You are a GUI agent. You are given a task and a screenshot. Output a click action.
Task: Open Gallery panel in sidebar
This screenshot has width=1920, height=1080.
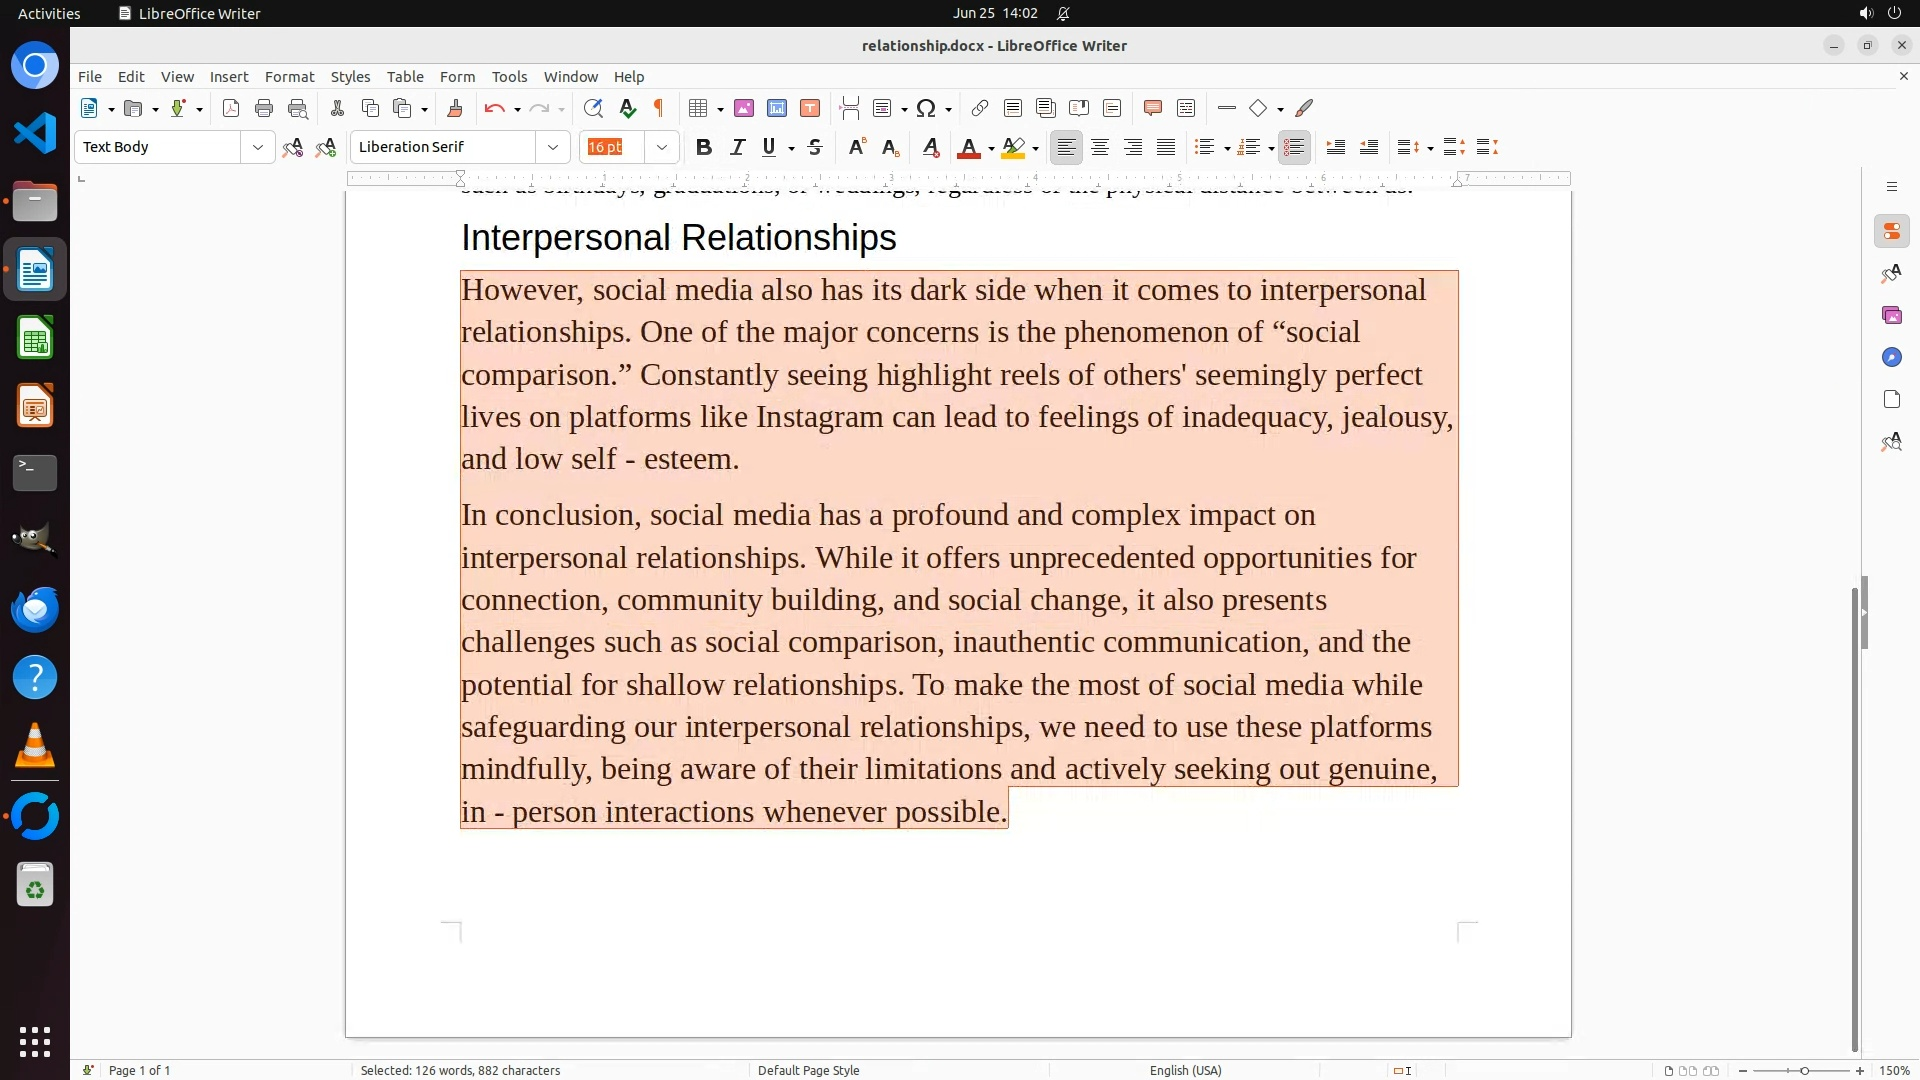[1891, 316]
